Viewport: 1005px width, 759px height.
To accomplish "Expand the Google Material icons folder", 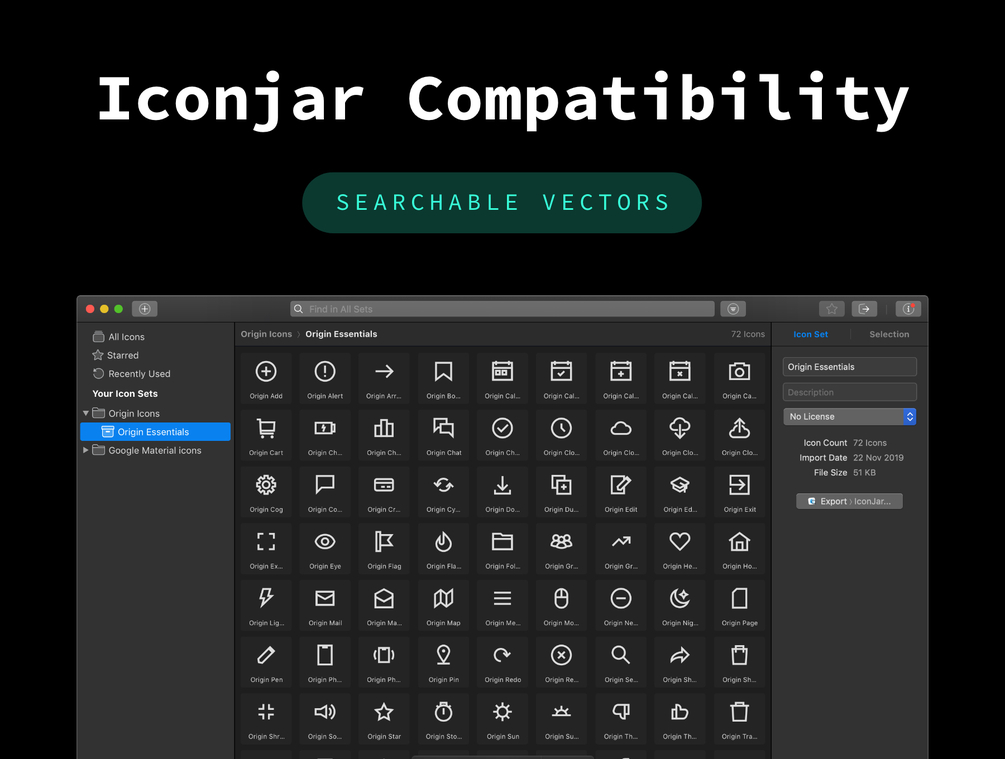I will (86, 451).
